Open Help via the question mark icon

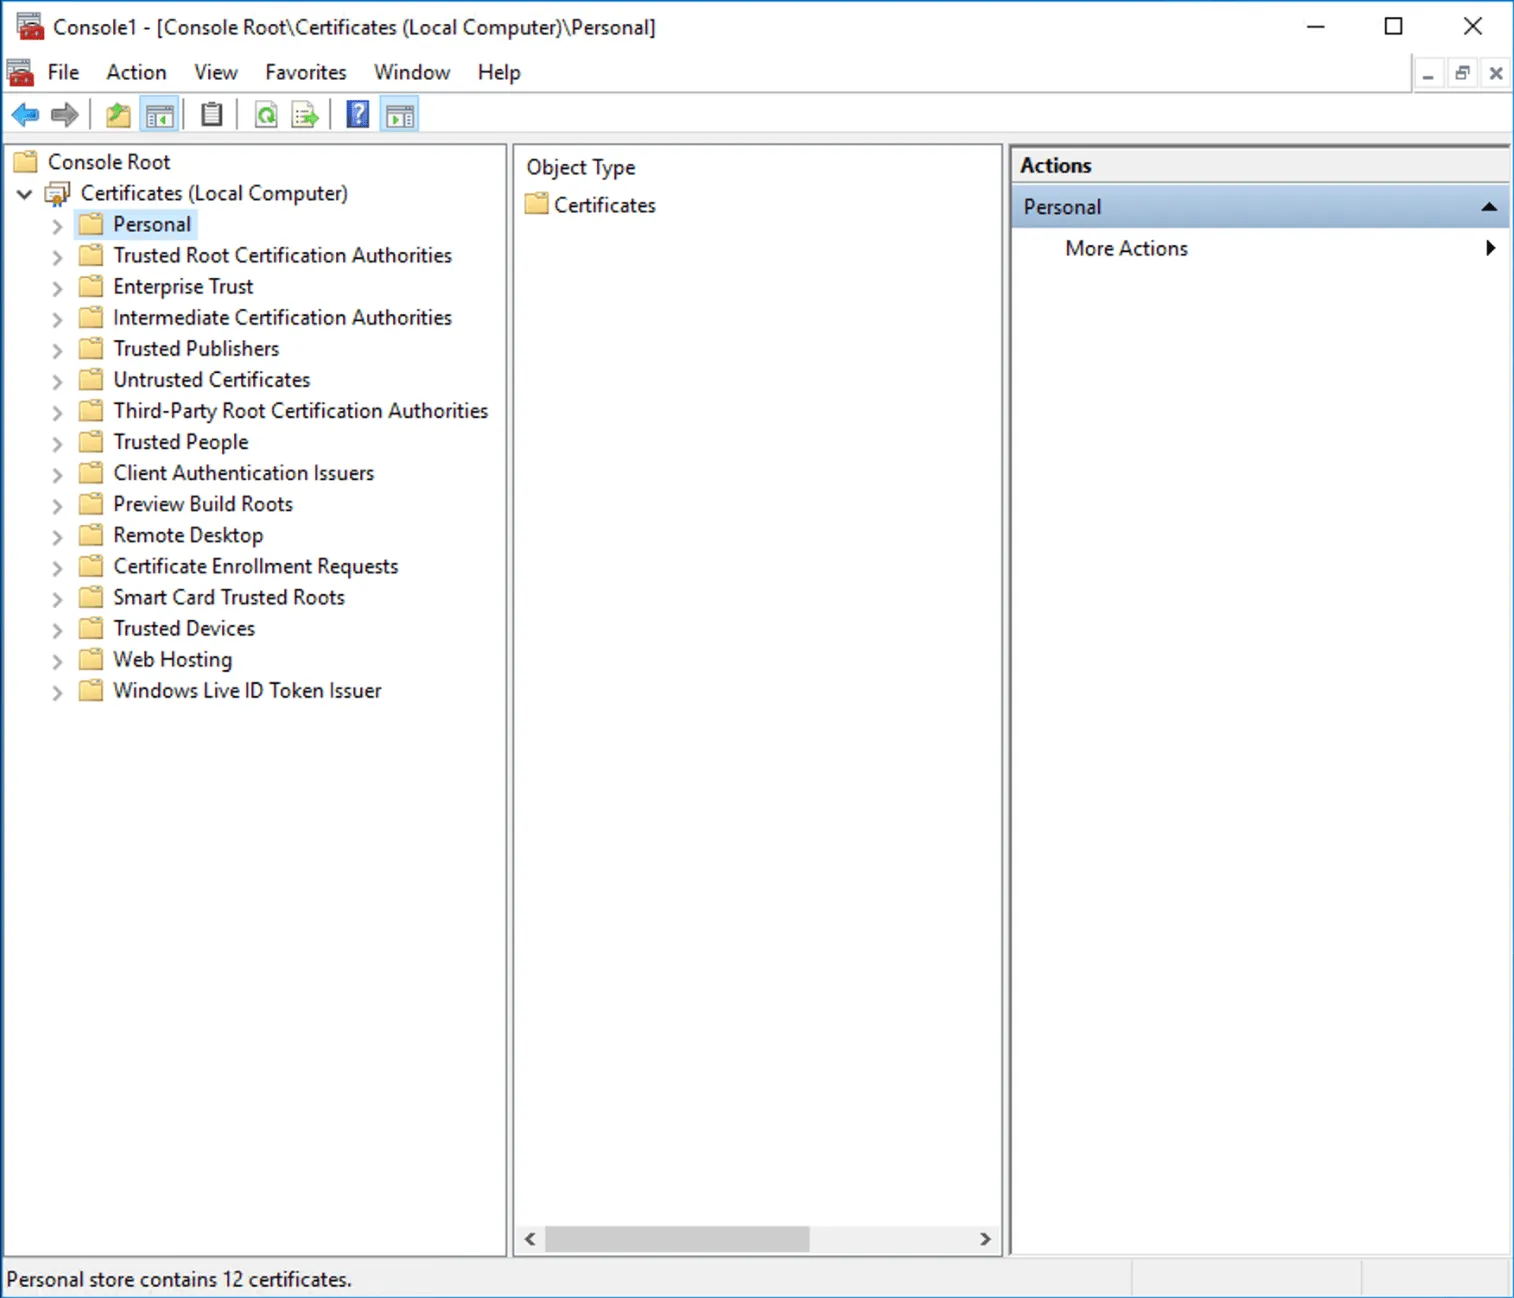(357, 113)
